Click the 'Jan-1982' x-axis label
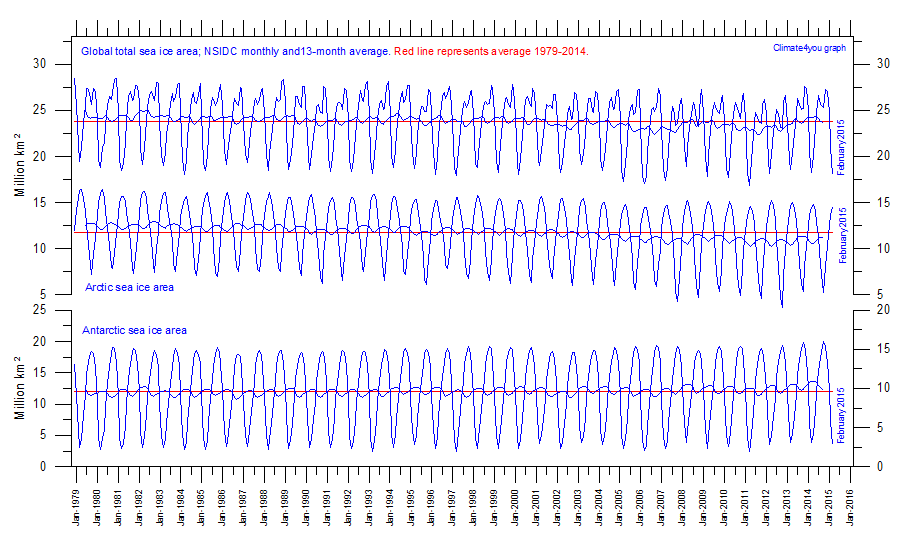Viewport: 909px width, 549px height. [139, 508]
